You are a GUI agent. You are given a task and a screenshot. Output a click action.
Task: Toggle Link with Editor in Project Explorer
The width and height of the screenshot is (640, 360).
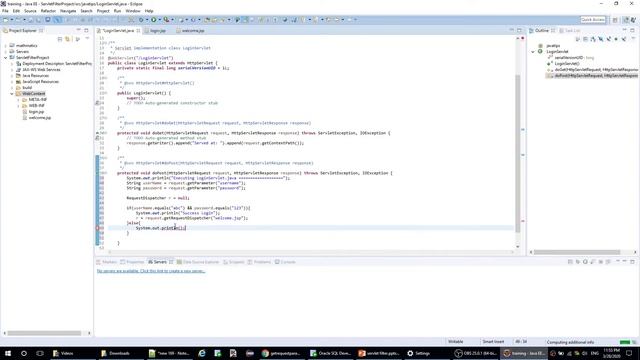[x=68, y=39]
